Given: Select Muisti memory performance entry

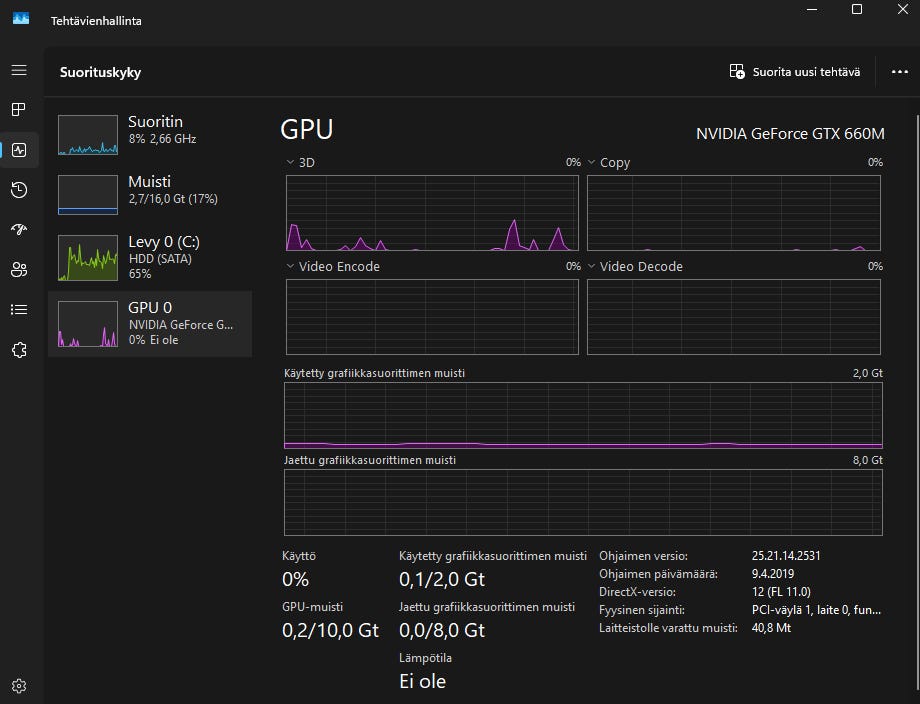Looking at the screenshot, I should pyautogui.click(x=150, y=195).
